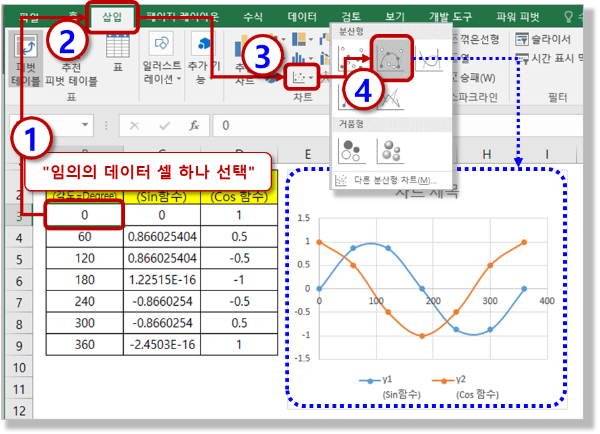Click the orange cosine curve minimum point
This screenshot has height=434, width=600.
(x=422, y=336)
